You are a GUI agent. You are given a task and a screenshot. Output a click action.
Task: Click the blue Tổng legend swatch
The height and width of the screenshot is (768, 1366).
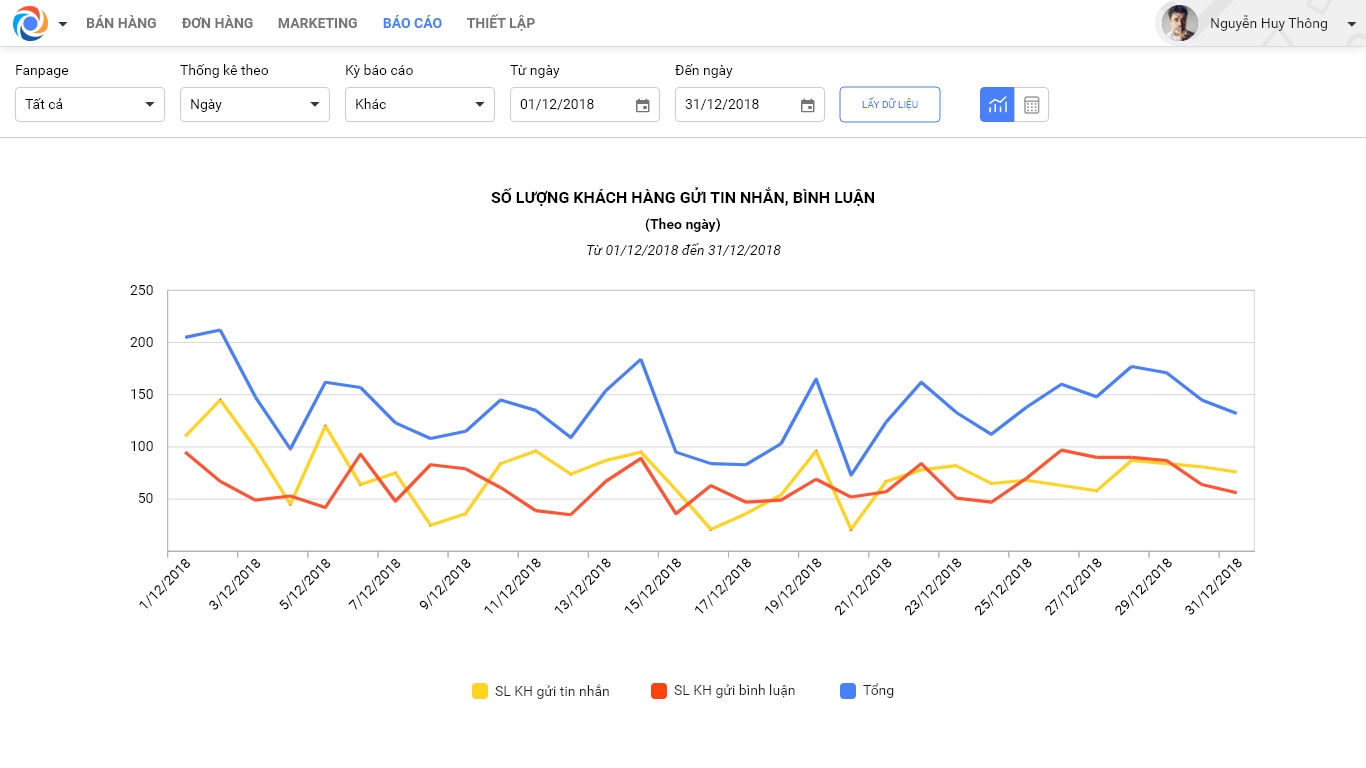pos(848,691)
